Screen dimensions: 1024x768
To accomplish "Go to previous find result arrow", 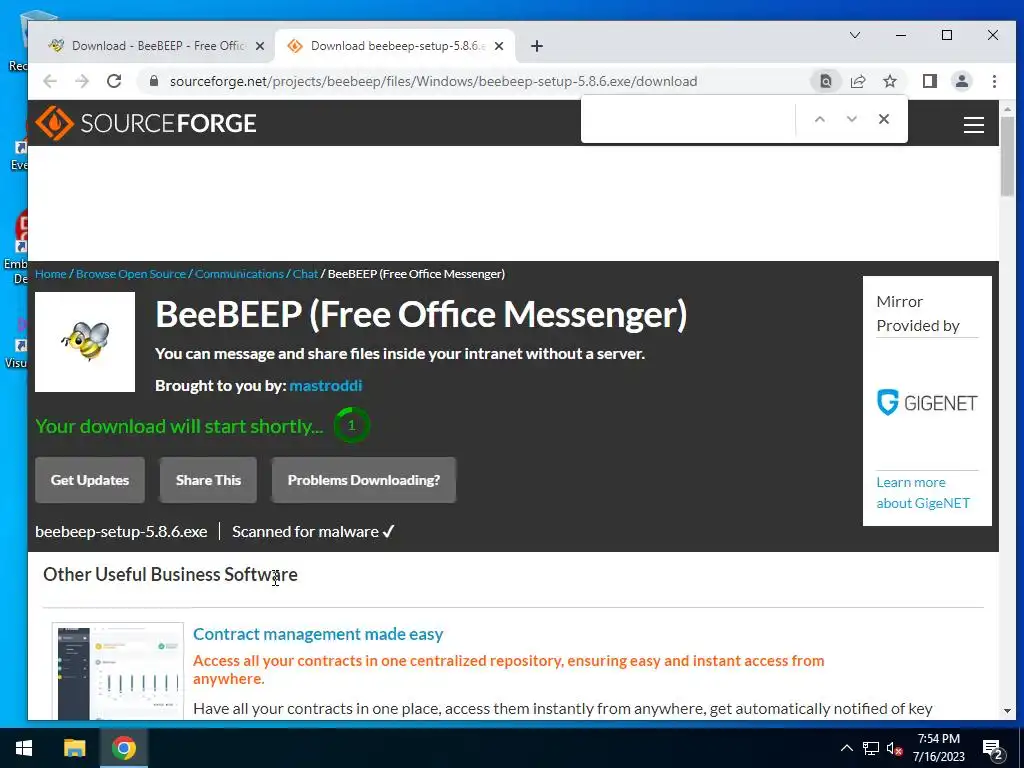I will [820, 119].
